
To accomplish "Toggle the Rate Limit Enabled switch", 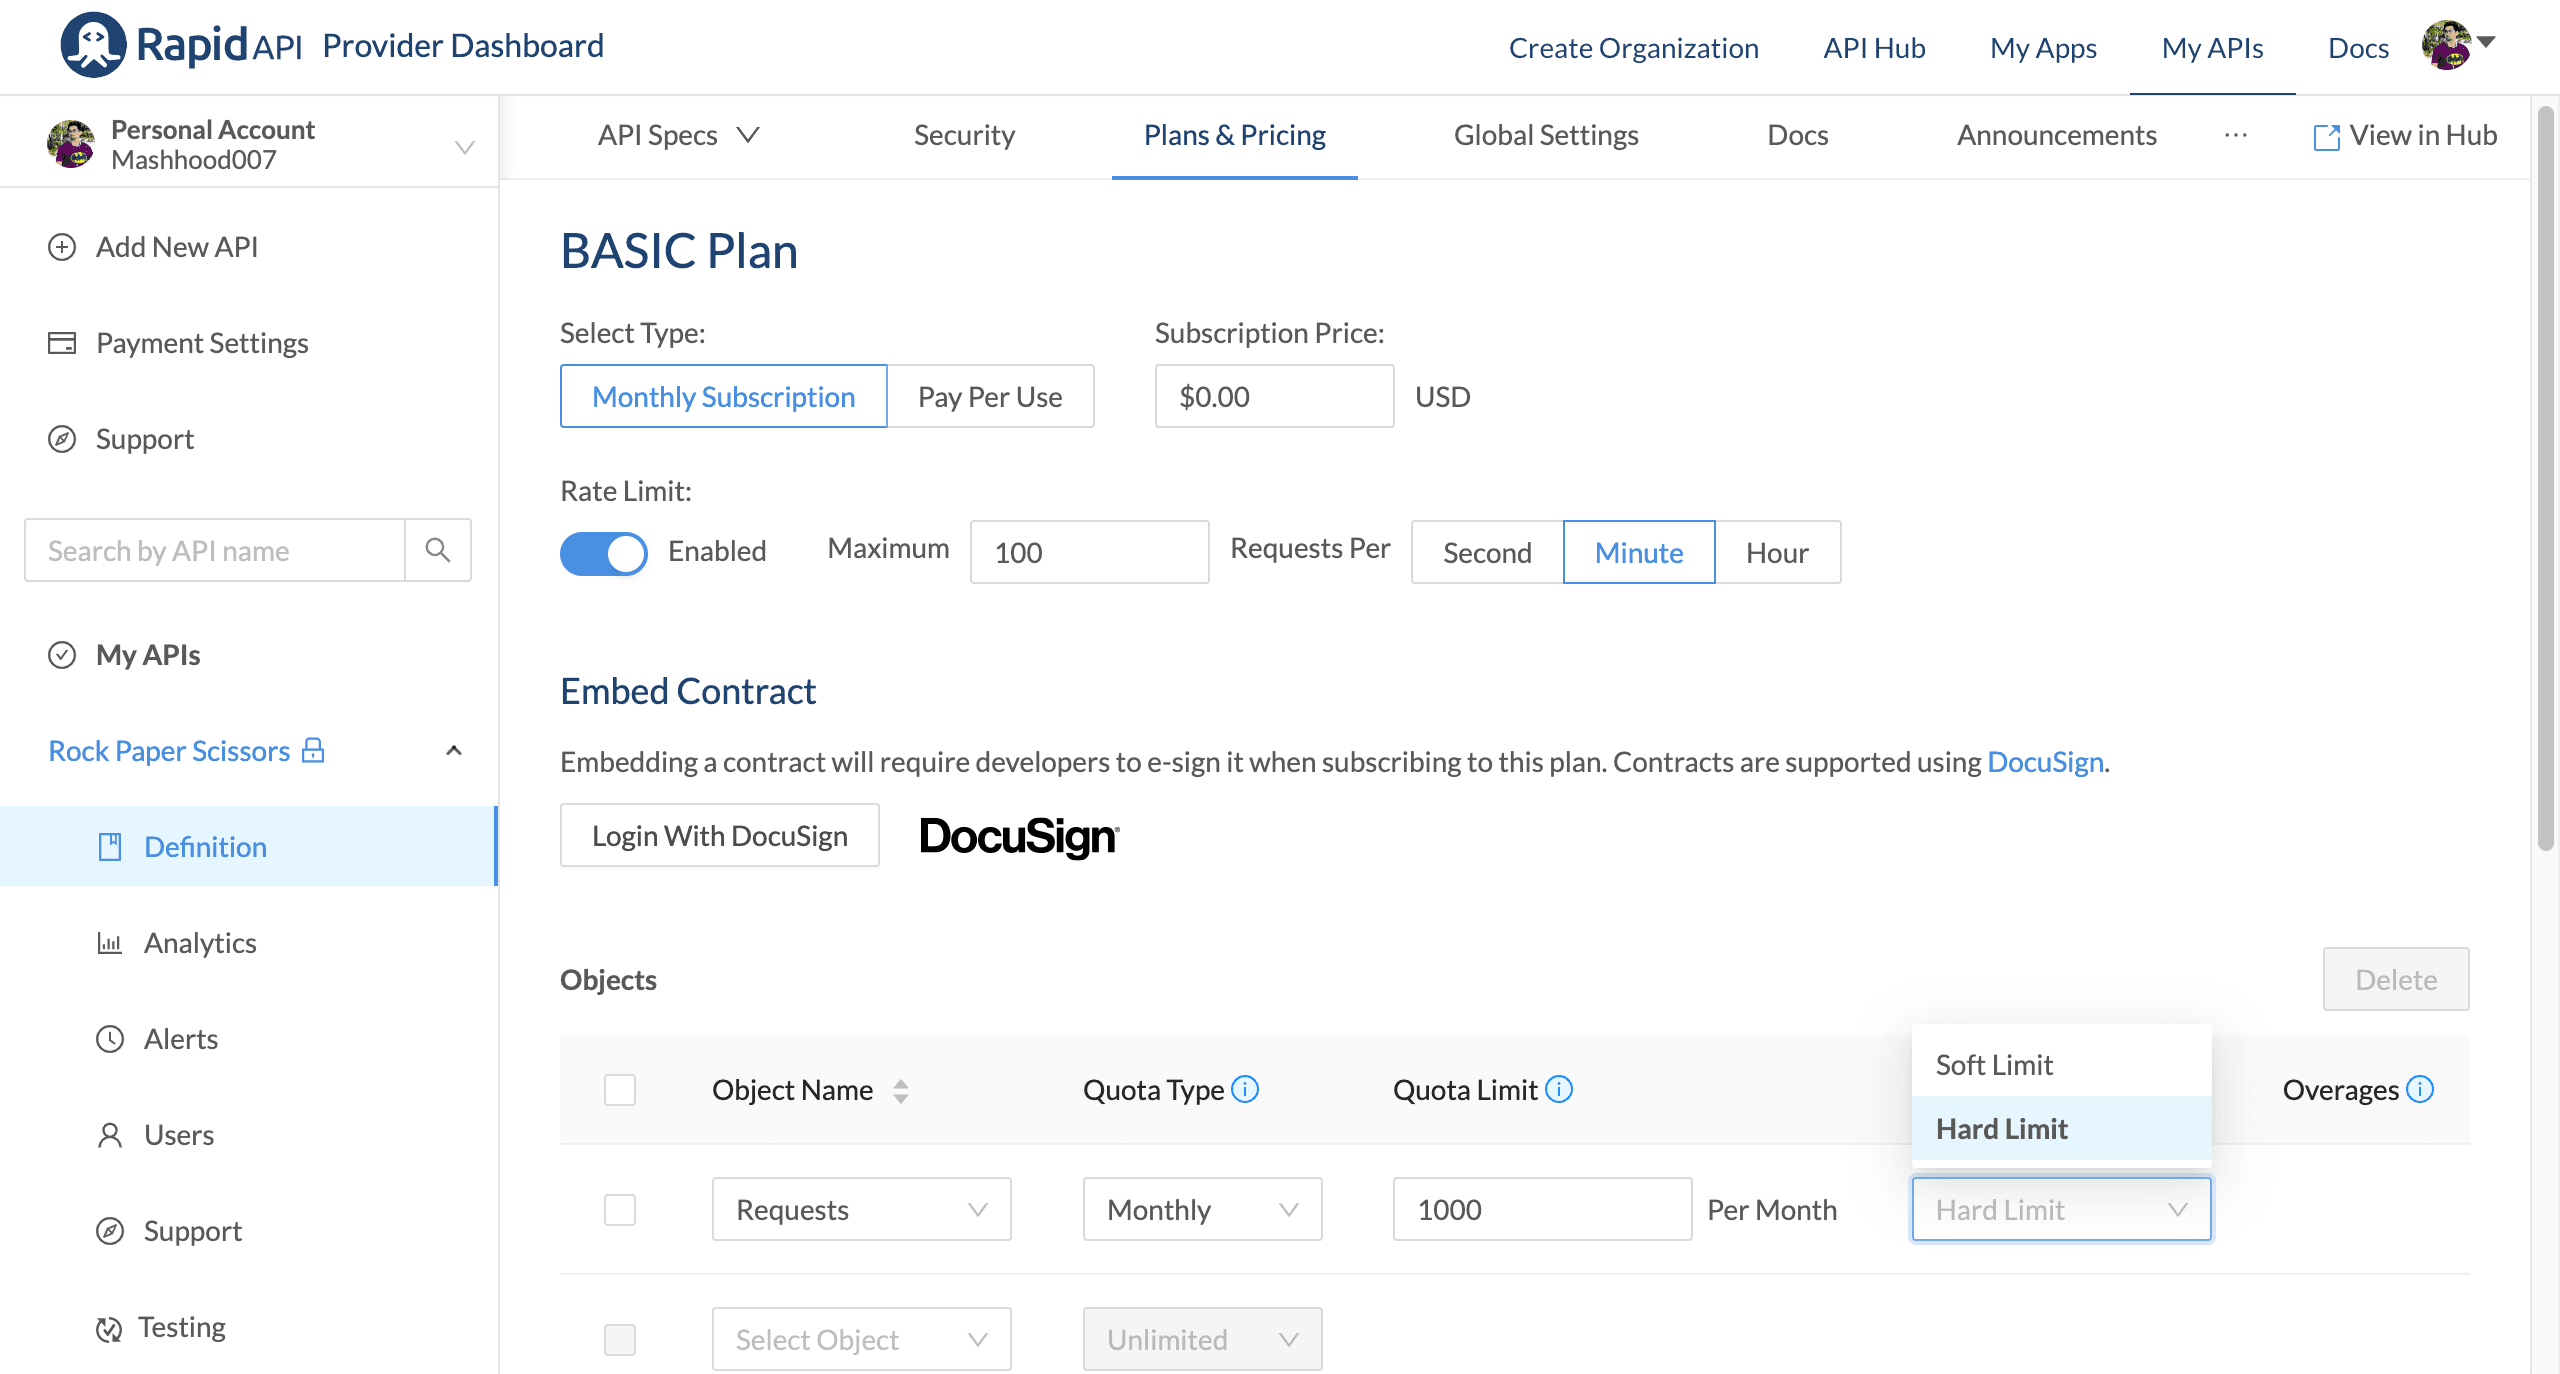I will (x=603, y=552).
